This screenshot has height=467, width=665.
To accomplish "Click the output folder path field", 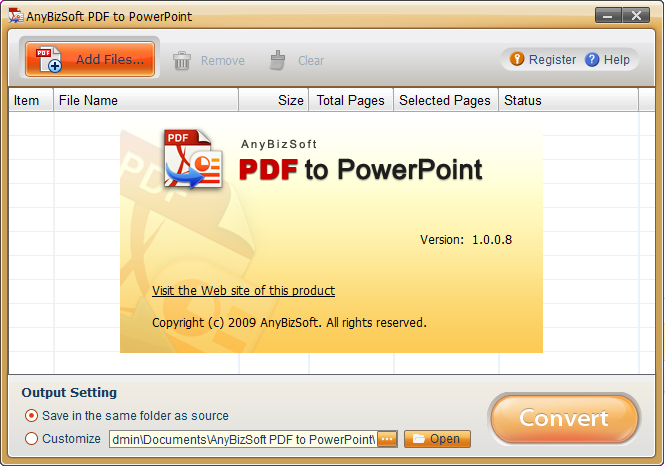I will point(243,439).
